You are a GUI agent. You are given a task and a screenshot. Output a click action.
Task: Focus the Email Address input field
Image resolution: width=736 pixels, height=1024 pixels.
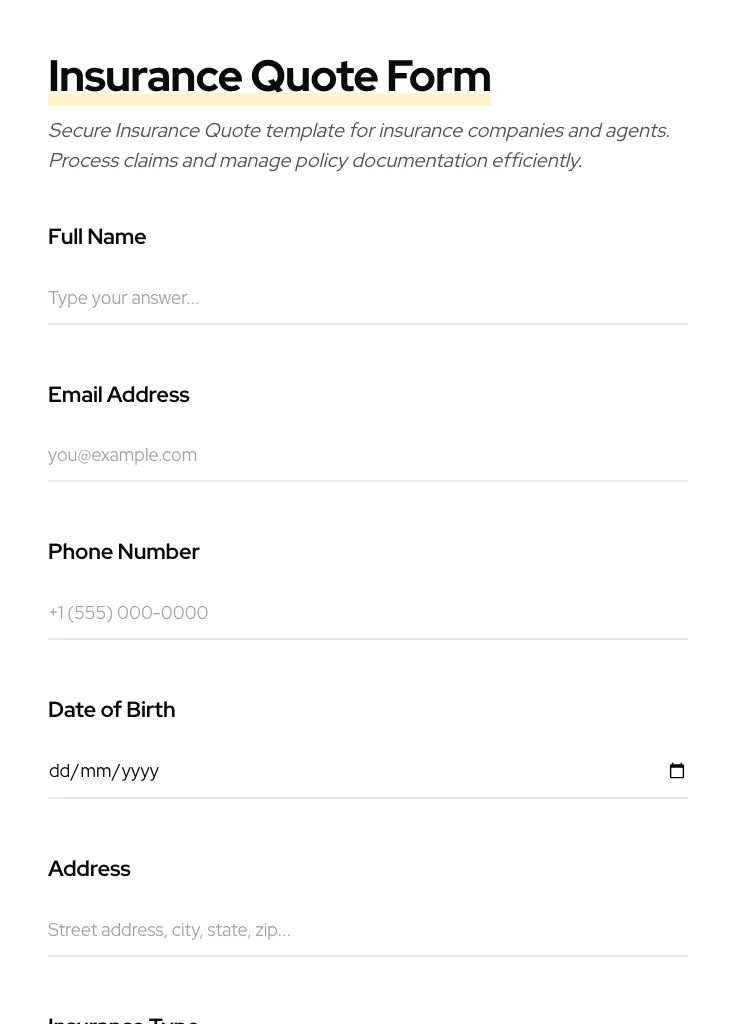(x=367, y=456)
